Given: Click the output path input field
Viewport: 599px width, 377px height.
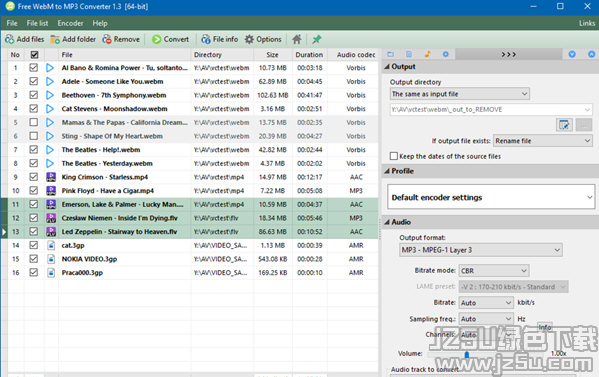Looking at the screenshot, I should pyautogui.click(x=491, y=110).
